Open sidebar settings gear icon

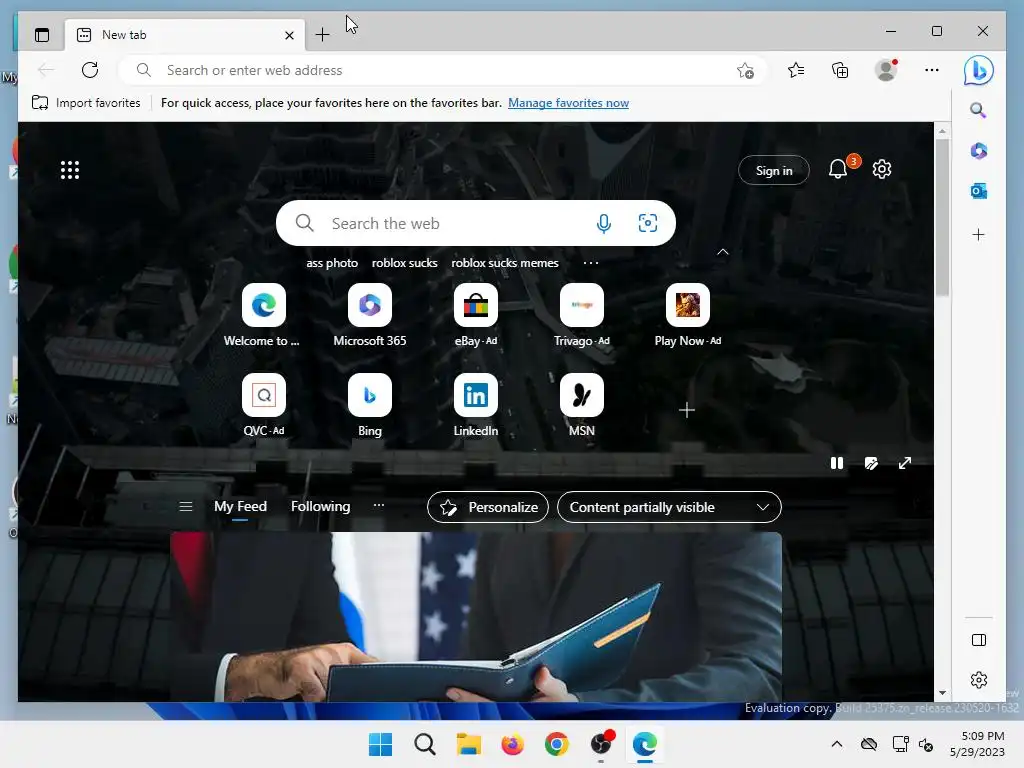pyautogui.click(x=978, y=680)
